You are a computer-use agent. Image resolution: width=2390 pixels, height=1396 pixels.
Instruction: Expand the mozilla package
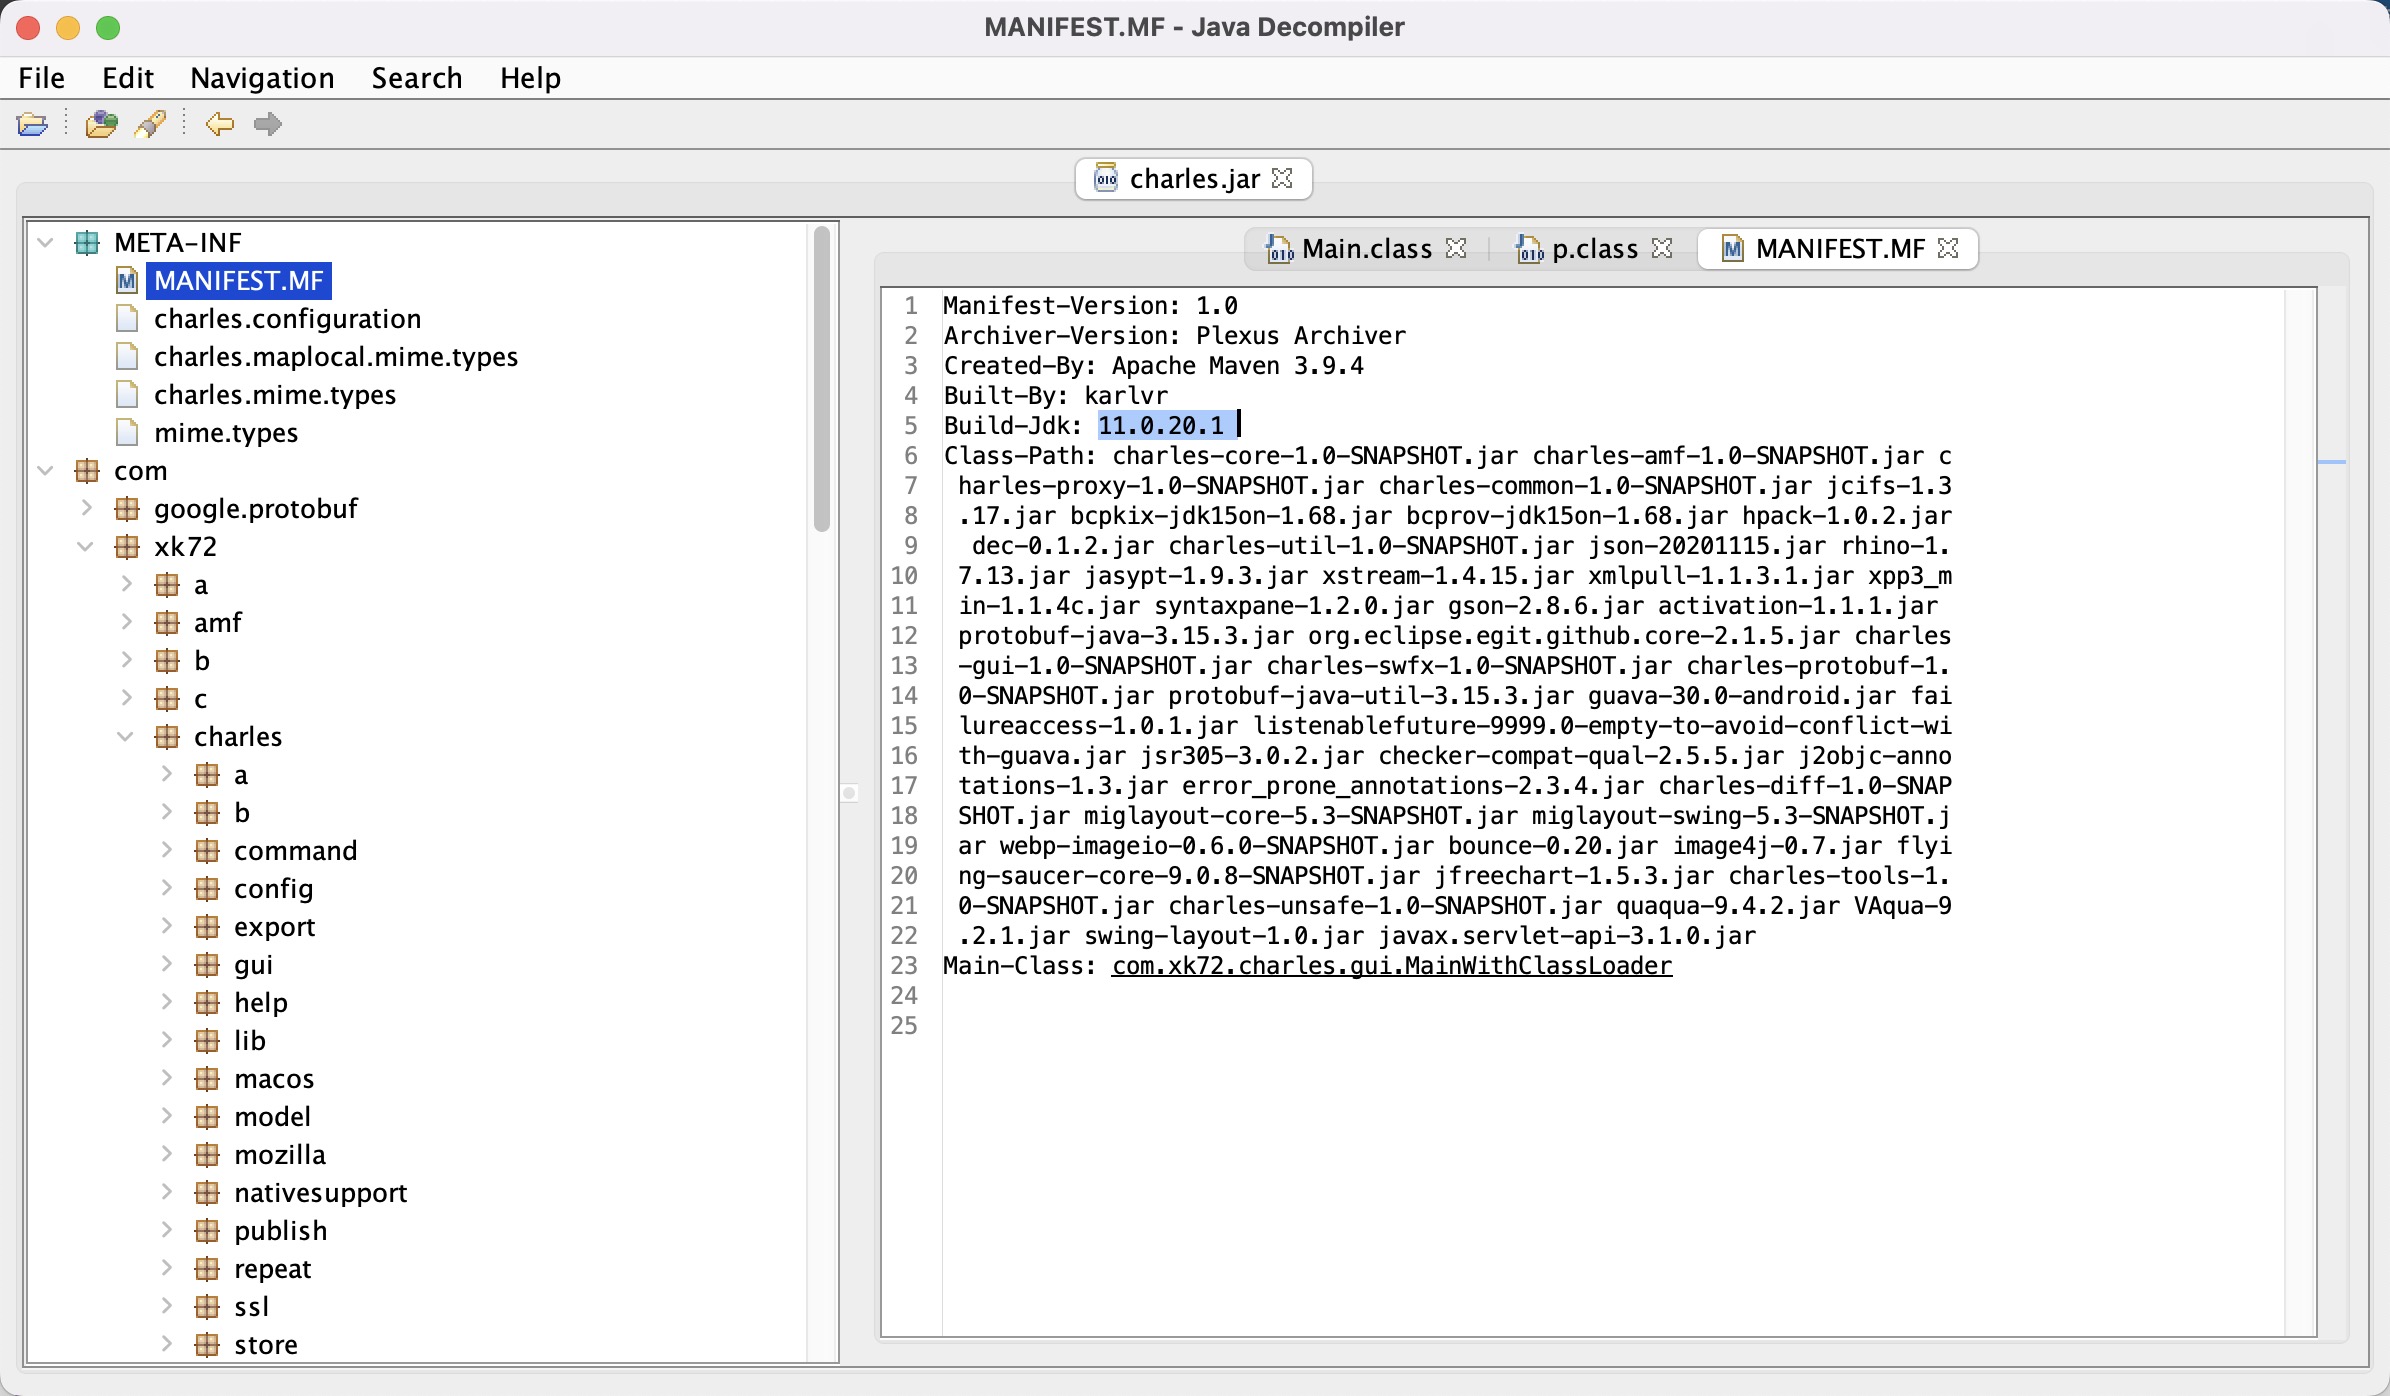tap(167, 1155)
